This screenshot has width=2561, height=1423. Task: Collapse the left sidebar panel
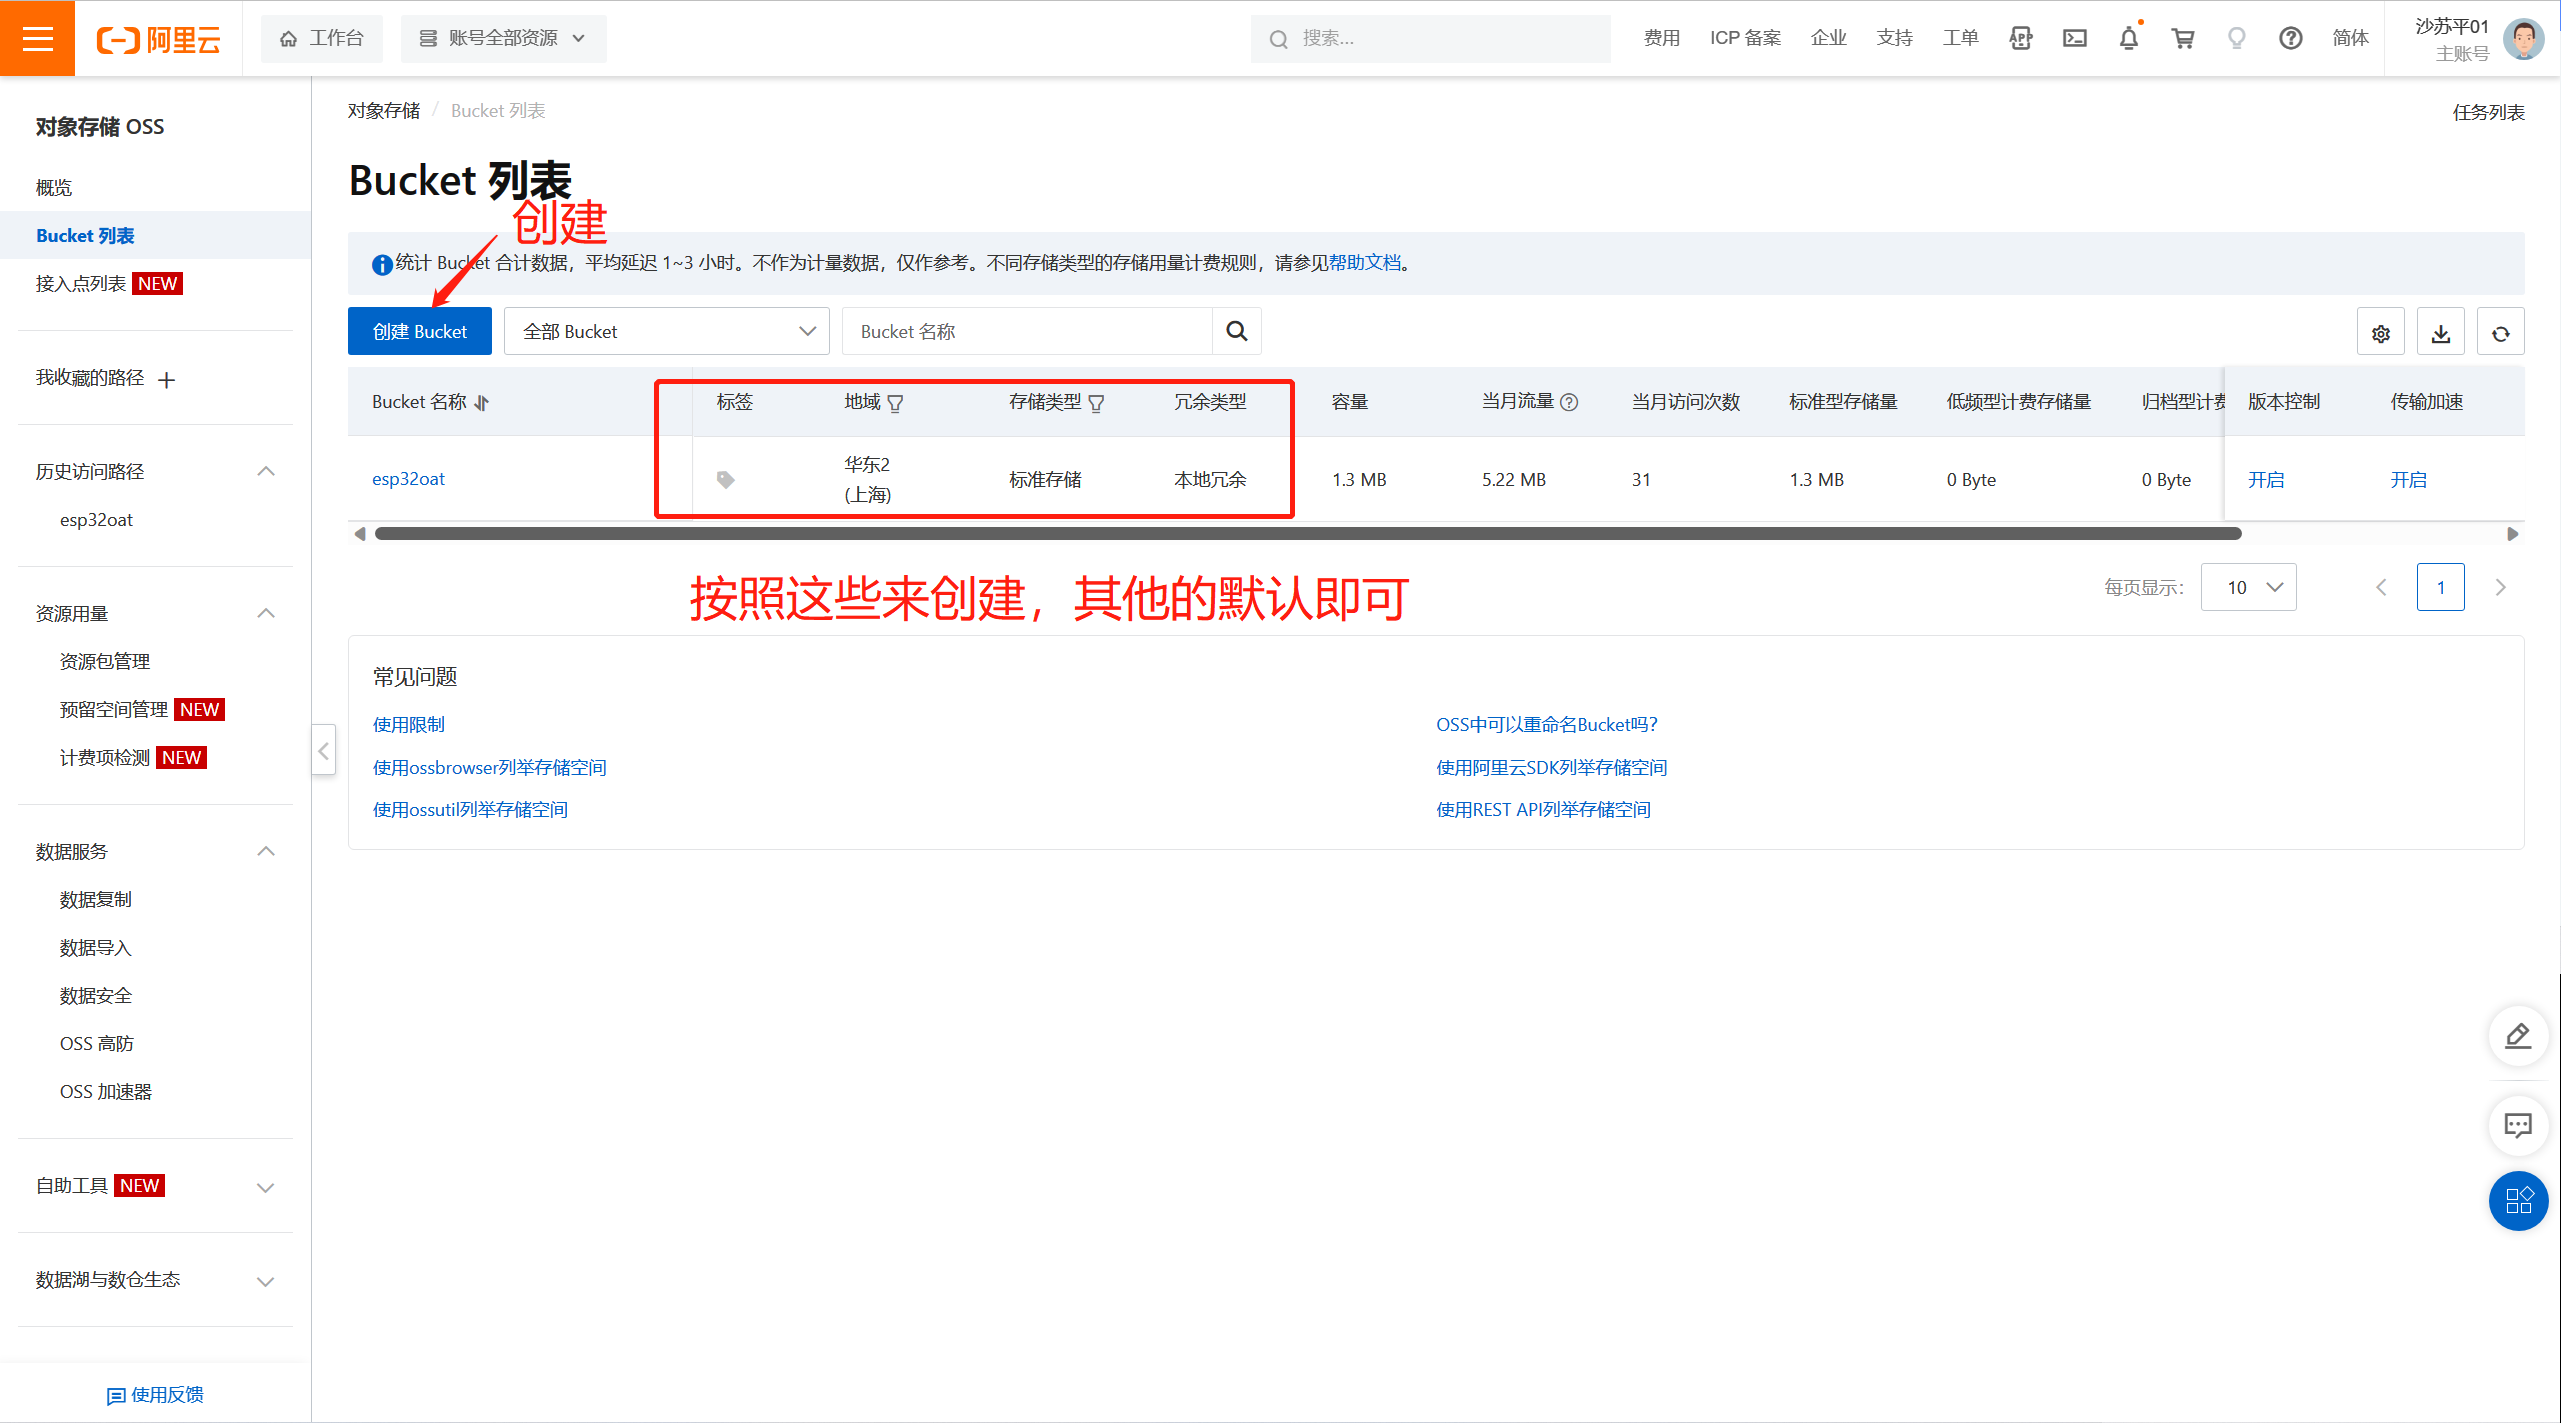pyautogui.click(x=323, y=750)
